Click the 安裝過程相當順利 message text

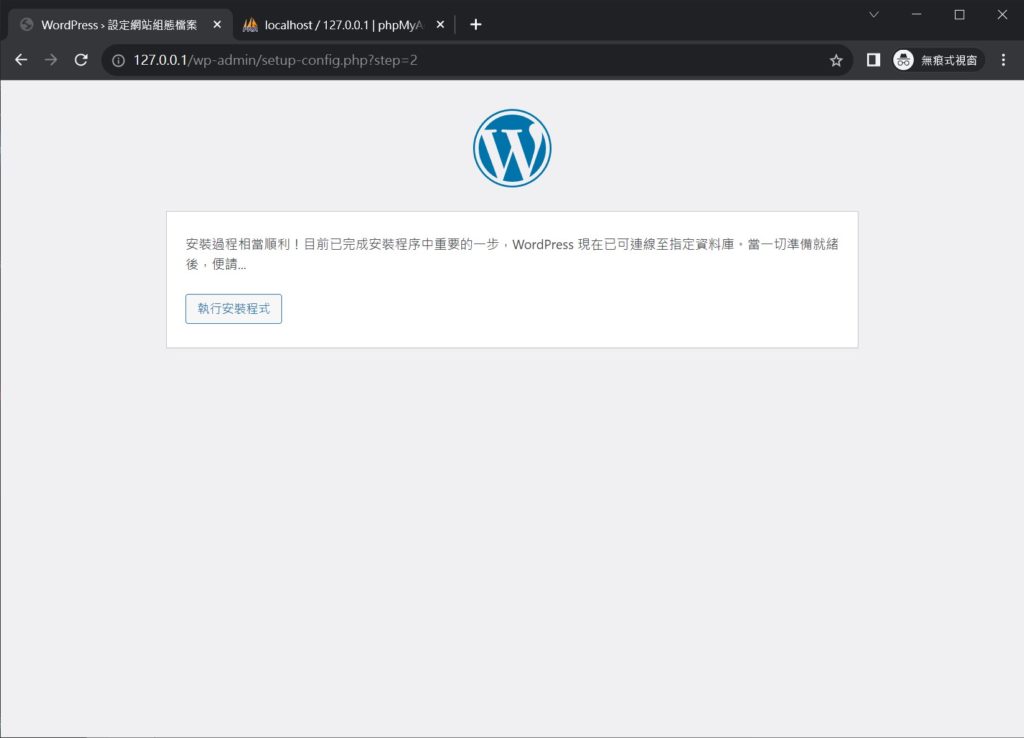[x=512, y=253]
